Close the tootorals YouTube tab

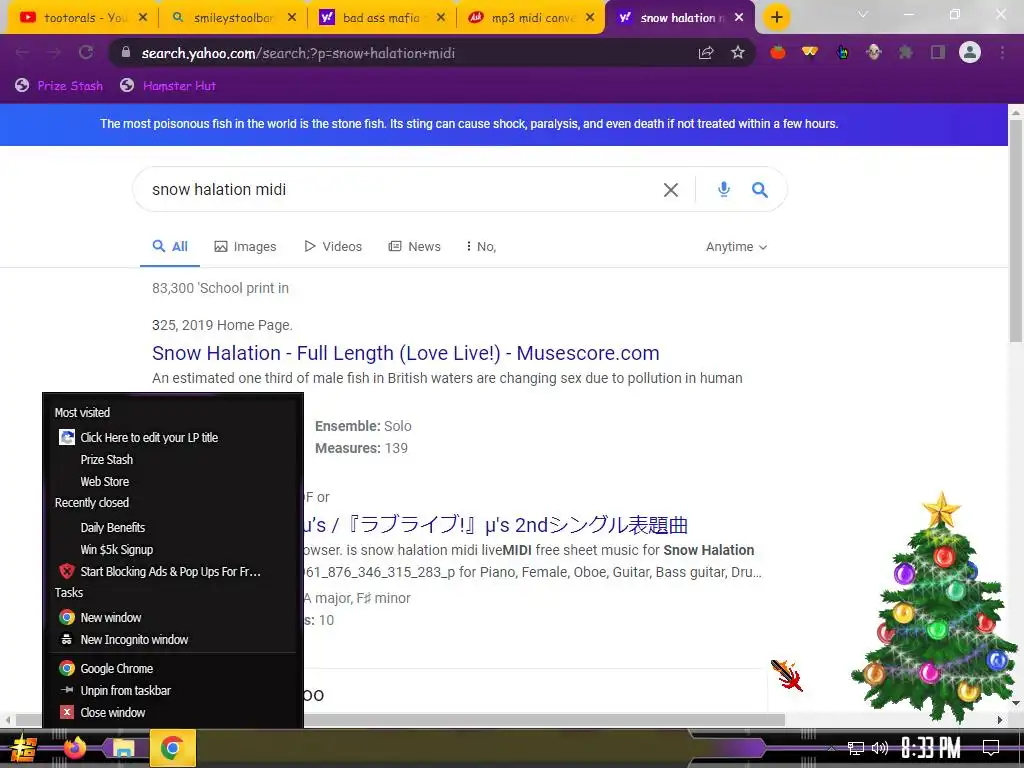click(x=143, y=18)
